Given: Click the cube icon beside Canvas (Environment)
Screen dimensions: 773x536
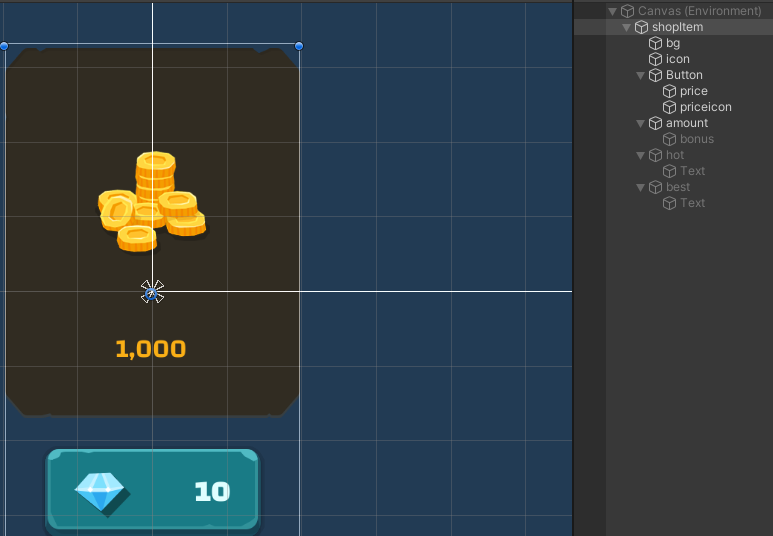Looking at the screenshot, I should (627, 11).
